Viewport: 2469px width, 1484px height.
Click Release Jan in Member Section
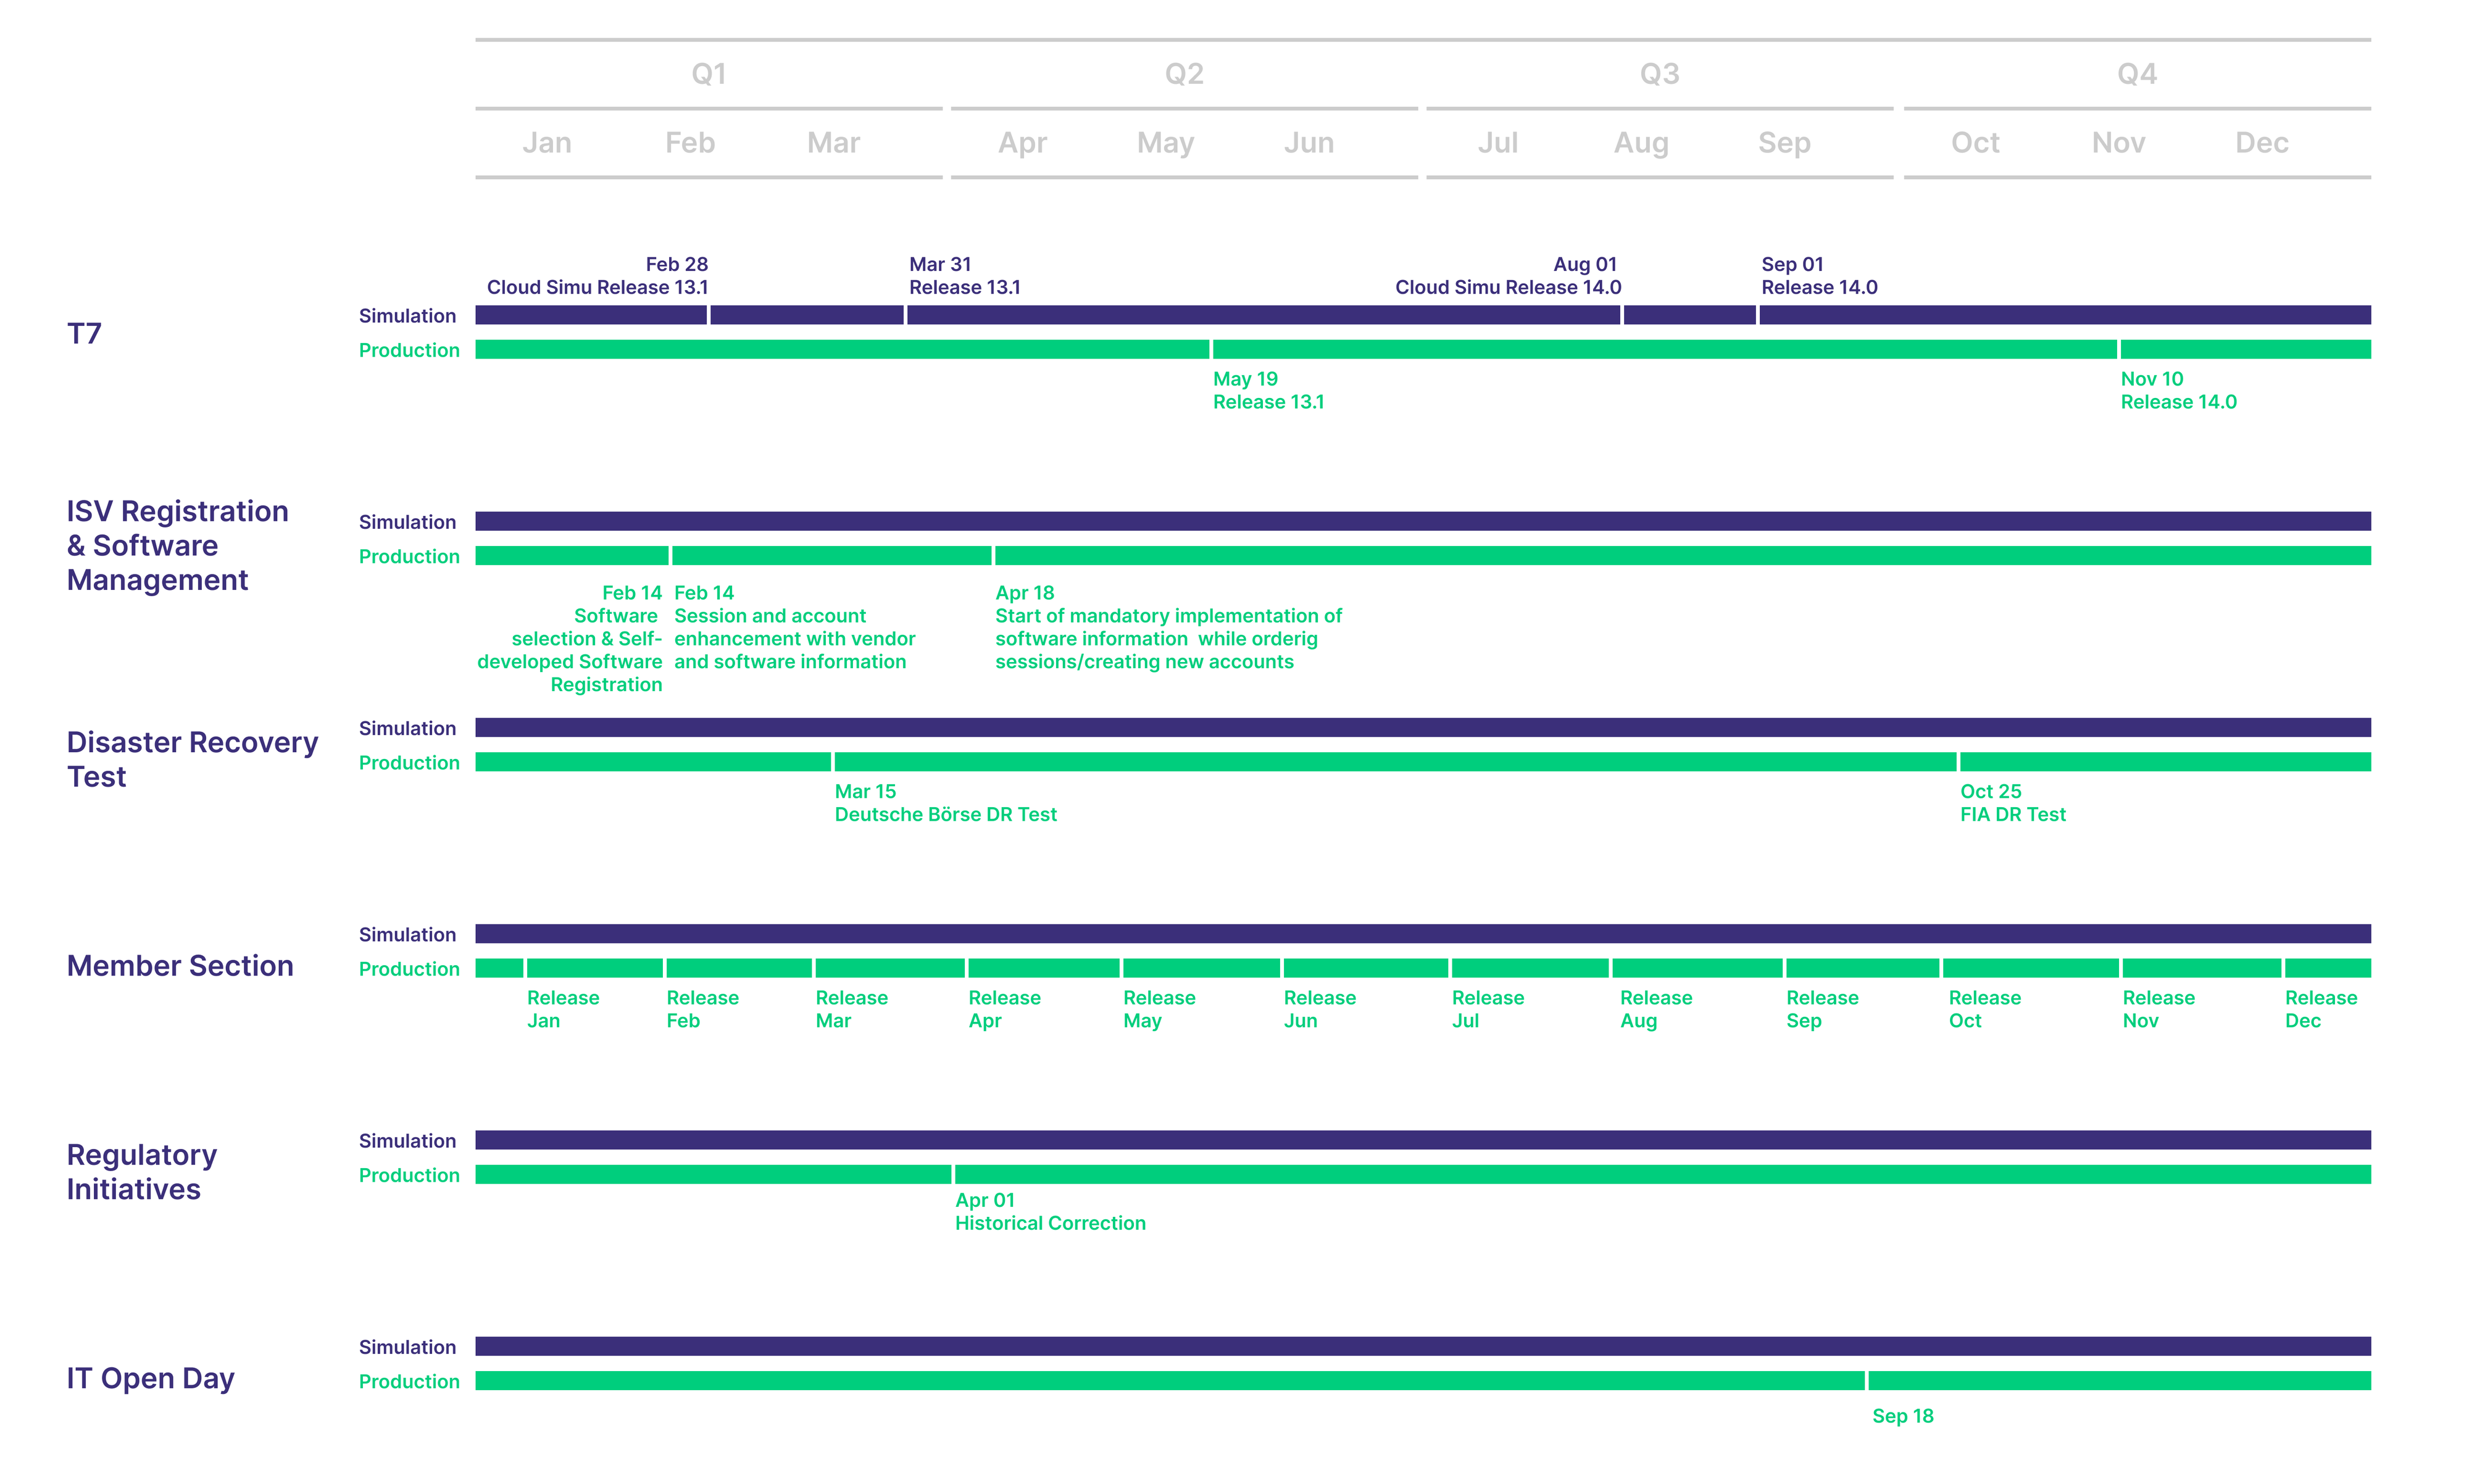pyautogui.click(x=562, y=1009)
